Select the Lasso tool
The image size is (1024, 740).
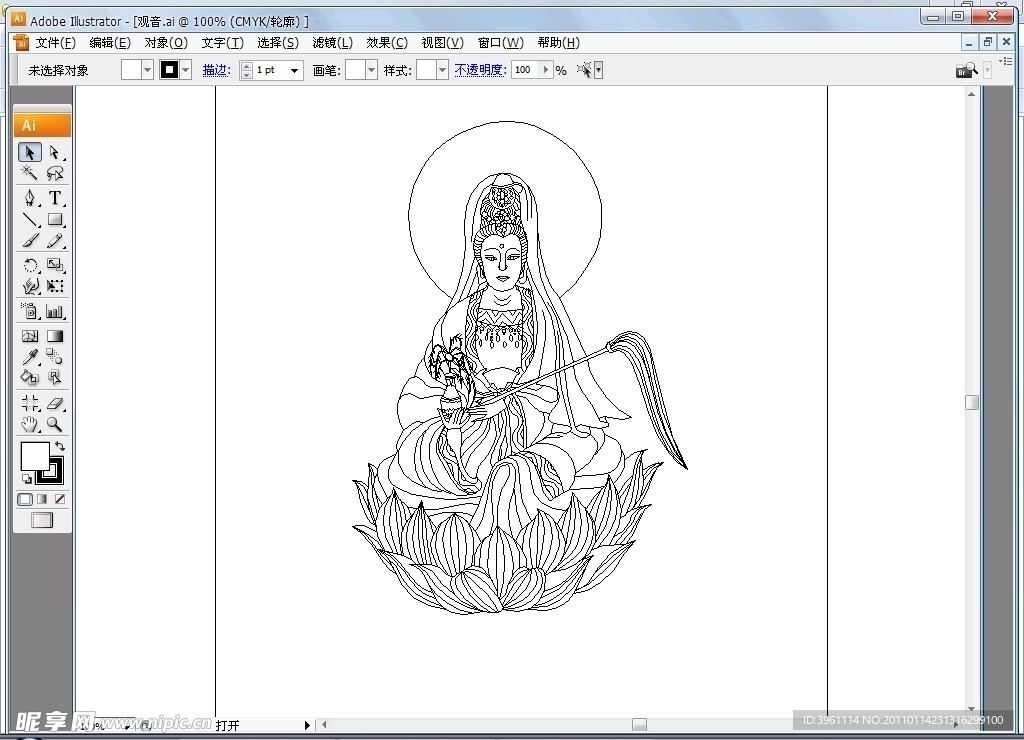click(x=55, y=173)
